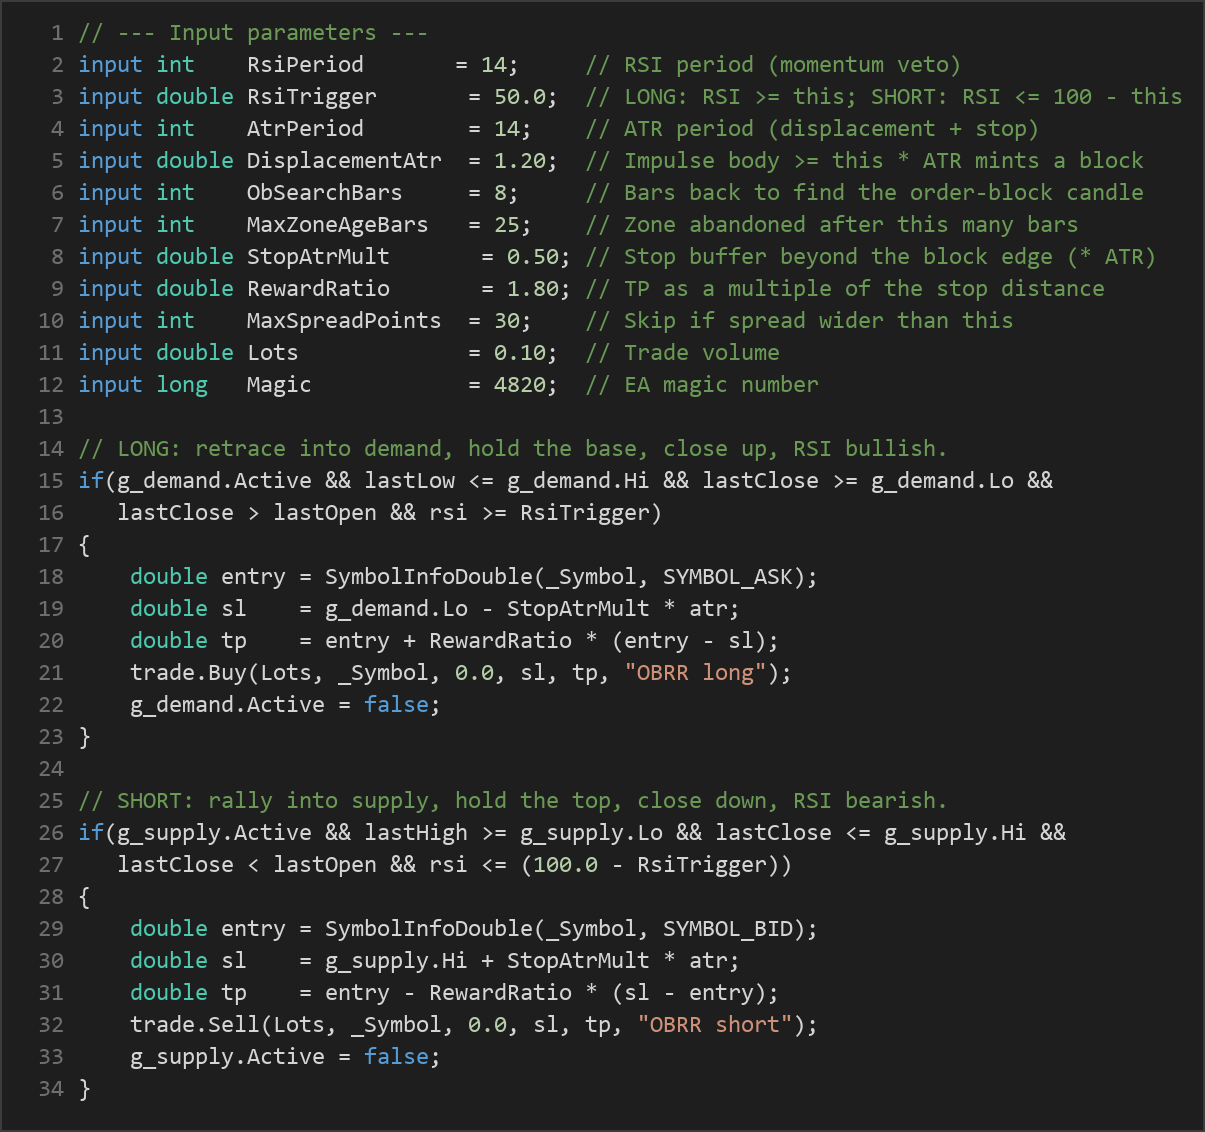Click the "long" type keyword on line 12

182,385
